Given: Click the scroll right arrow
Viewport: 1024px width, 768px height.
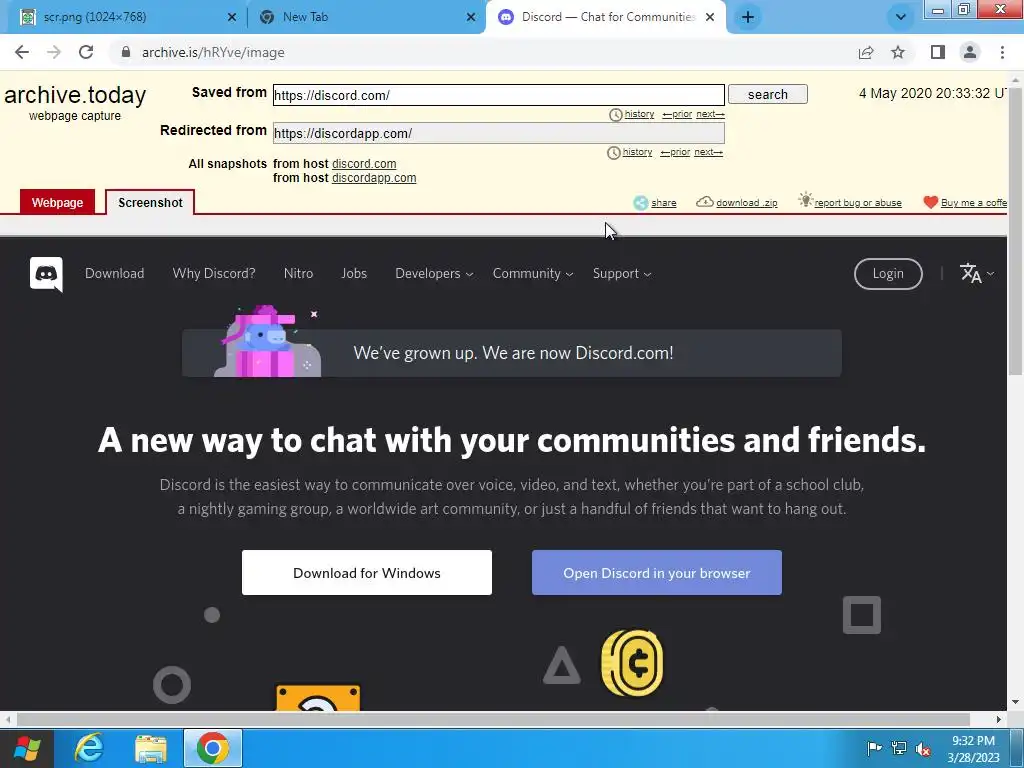Looking at the screenshot, I should coord(999,720).
